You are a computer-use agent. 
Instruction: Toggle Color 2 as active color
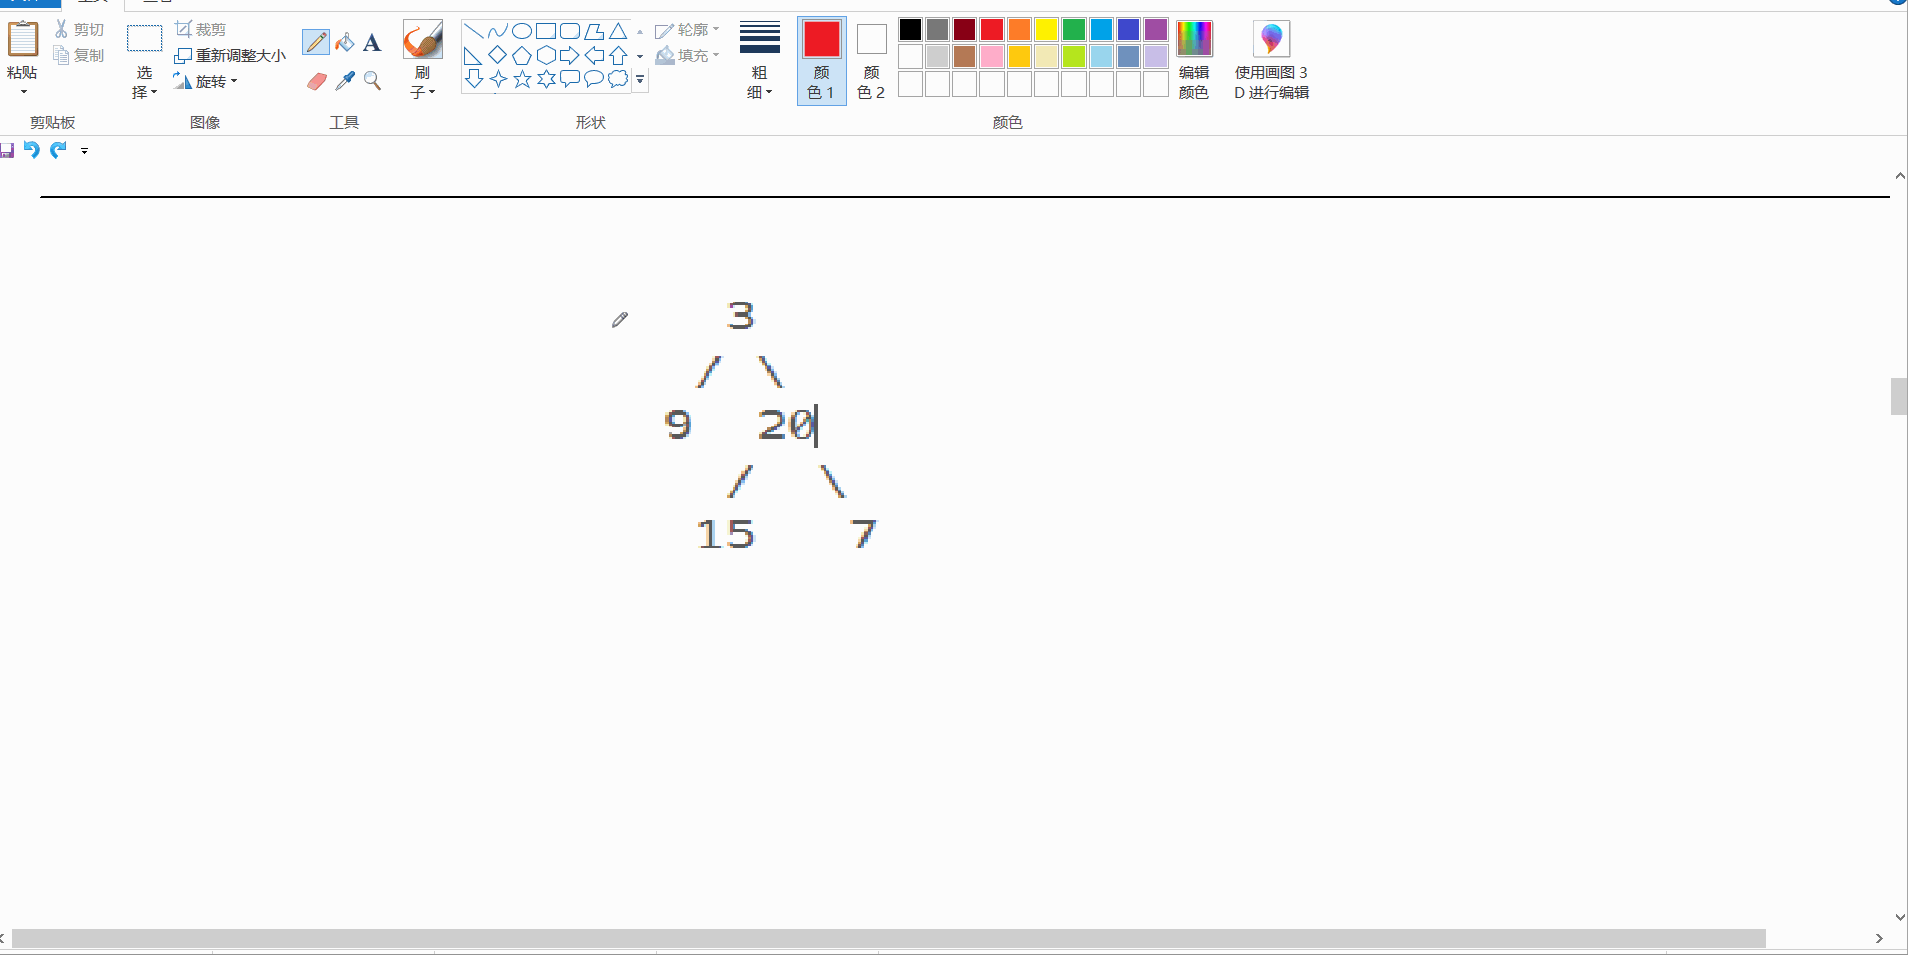(870, 60)
